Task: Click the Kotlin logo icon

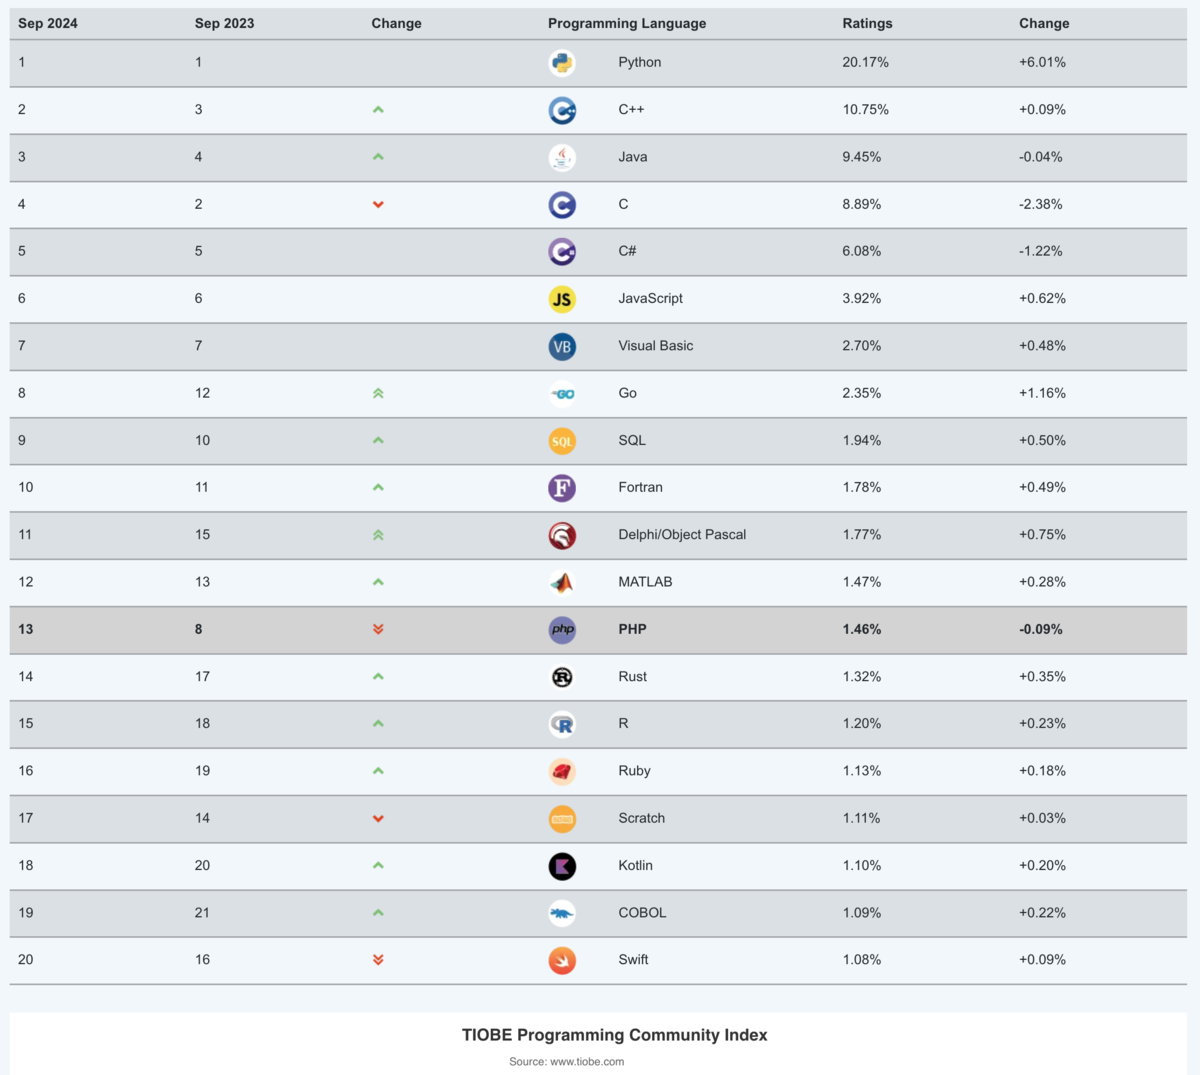Action: (562, 866)
